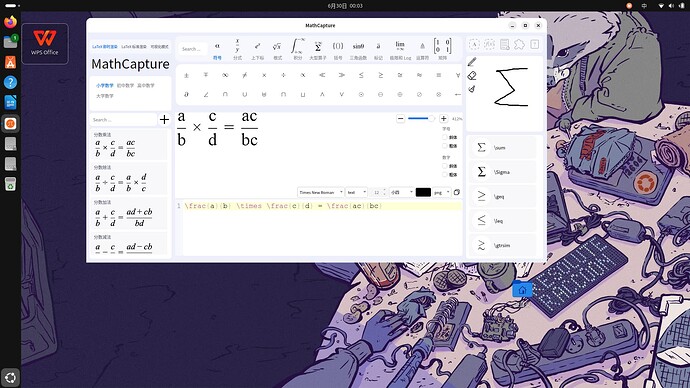Insert the left arrow ← symbol
Image resolution: width=690 pixels, height=388 pixels.
[x=458, y=94]
